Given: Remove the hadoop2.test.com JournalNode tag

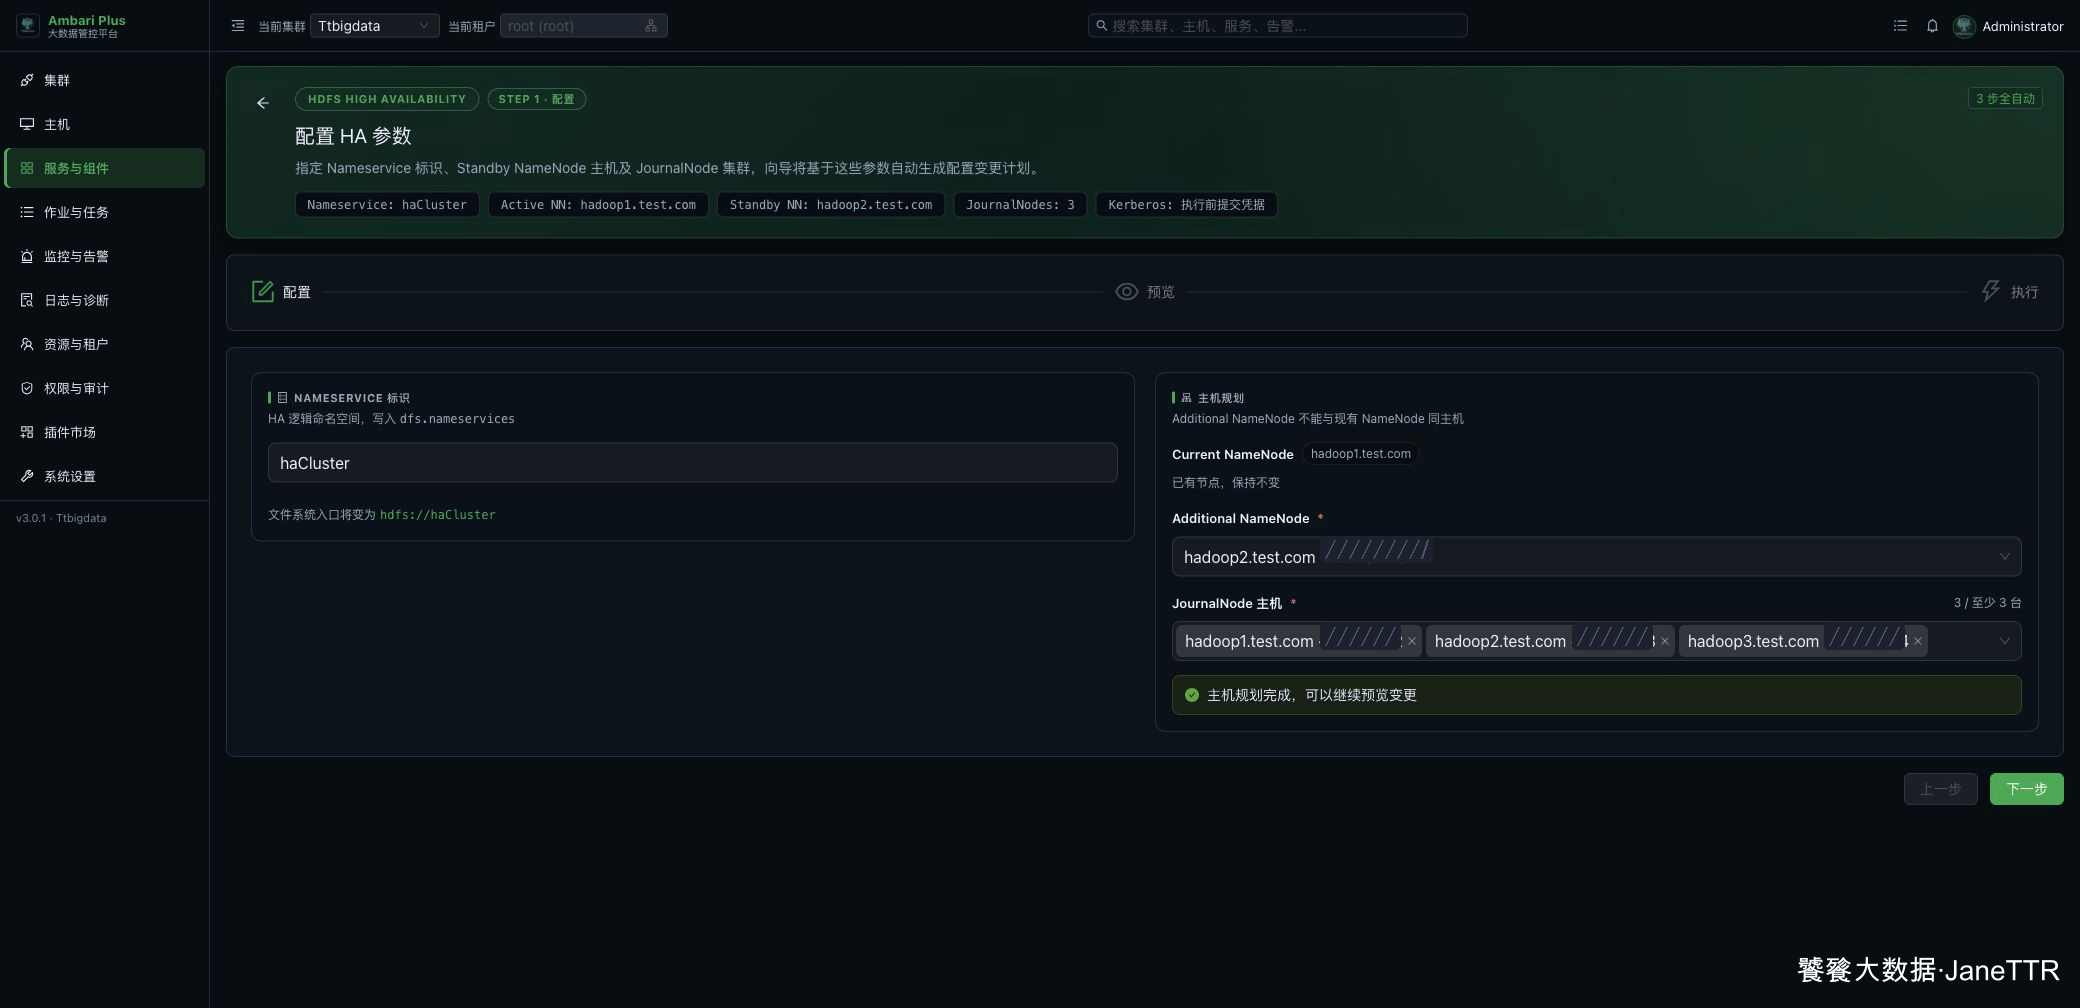Looking at the screenshot, I should click(1664, 642).
